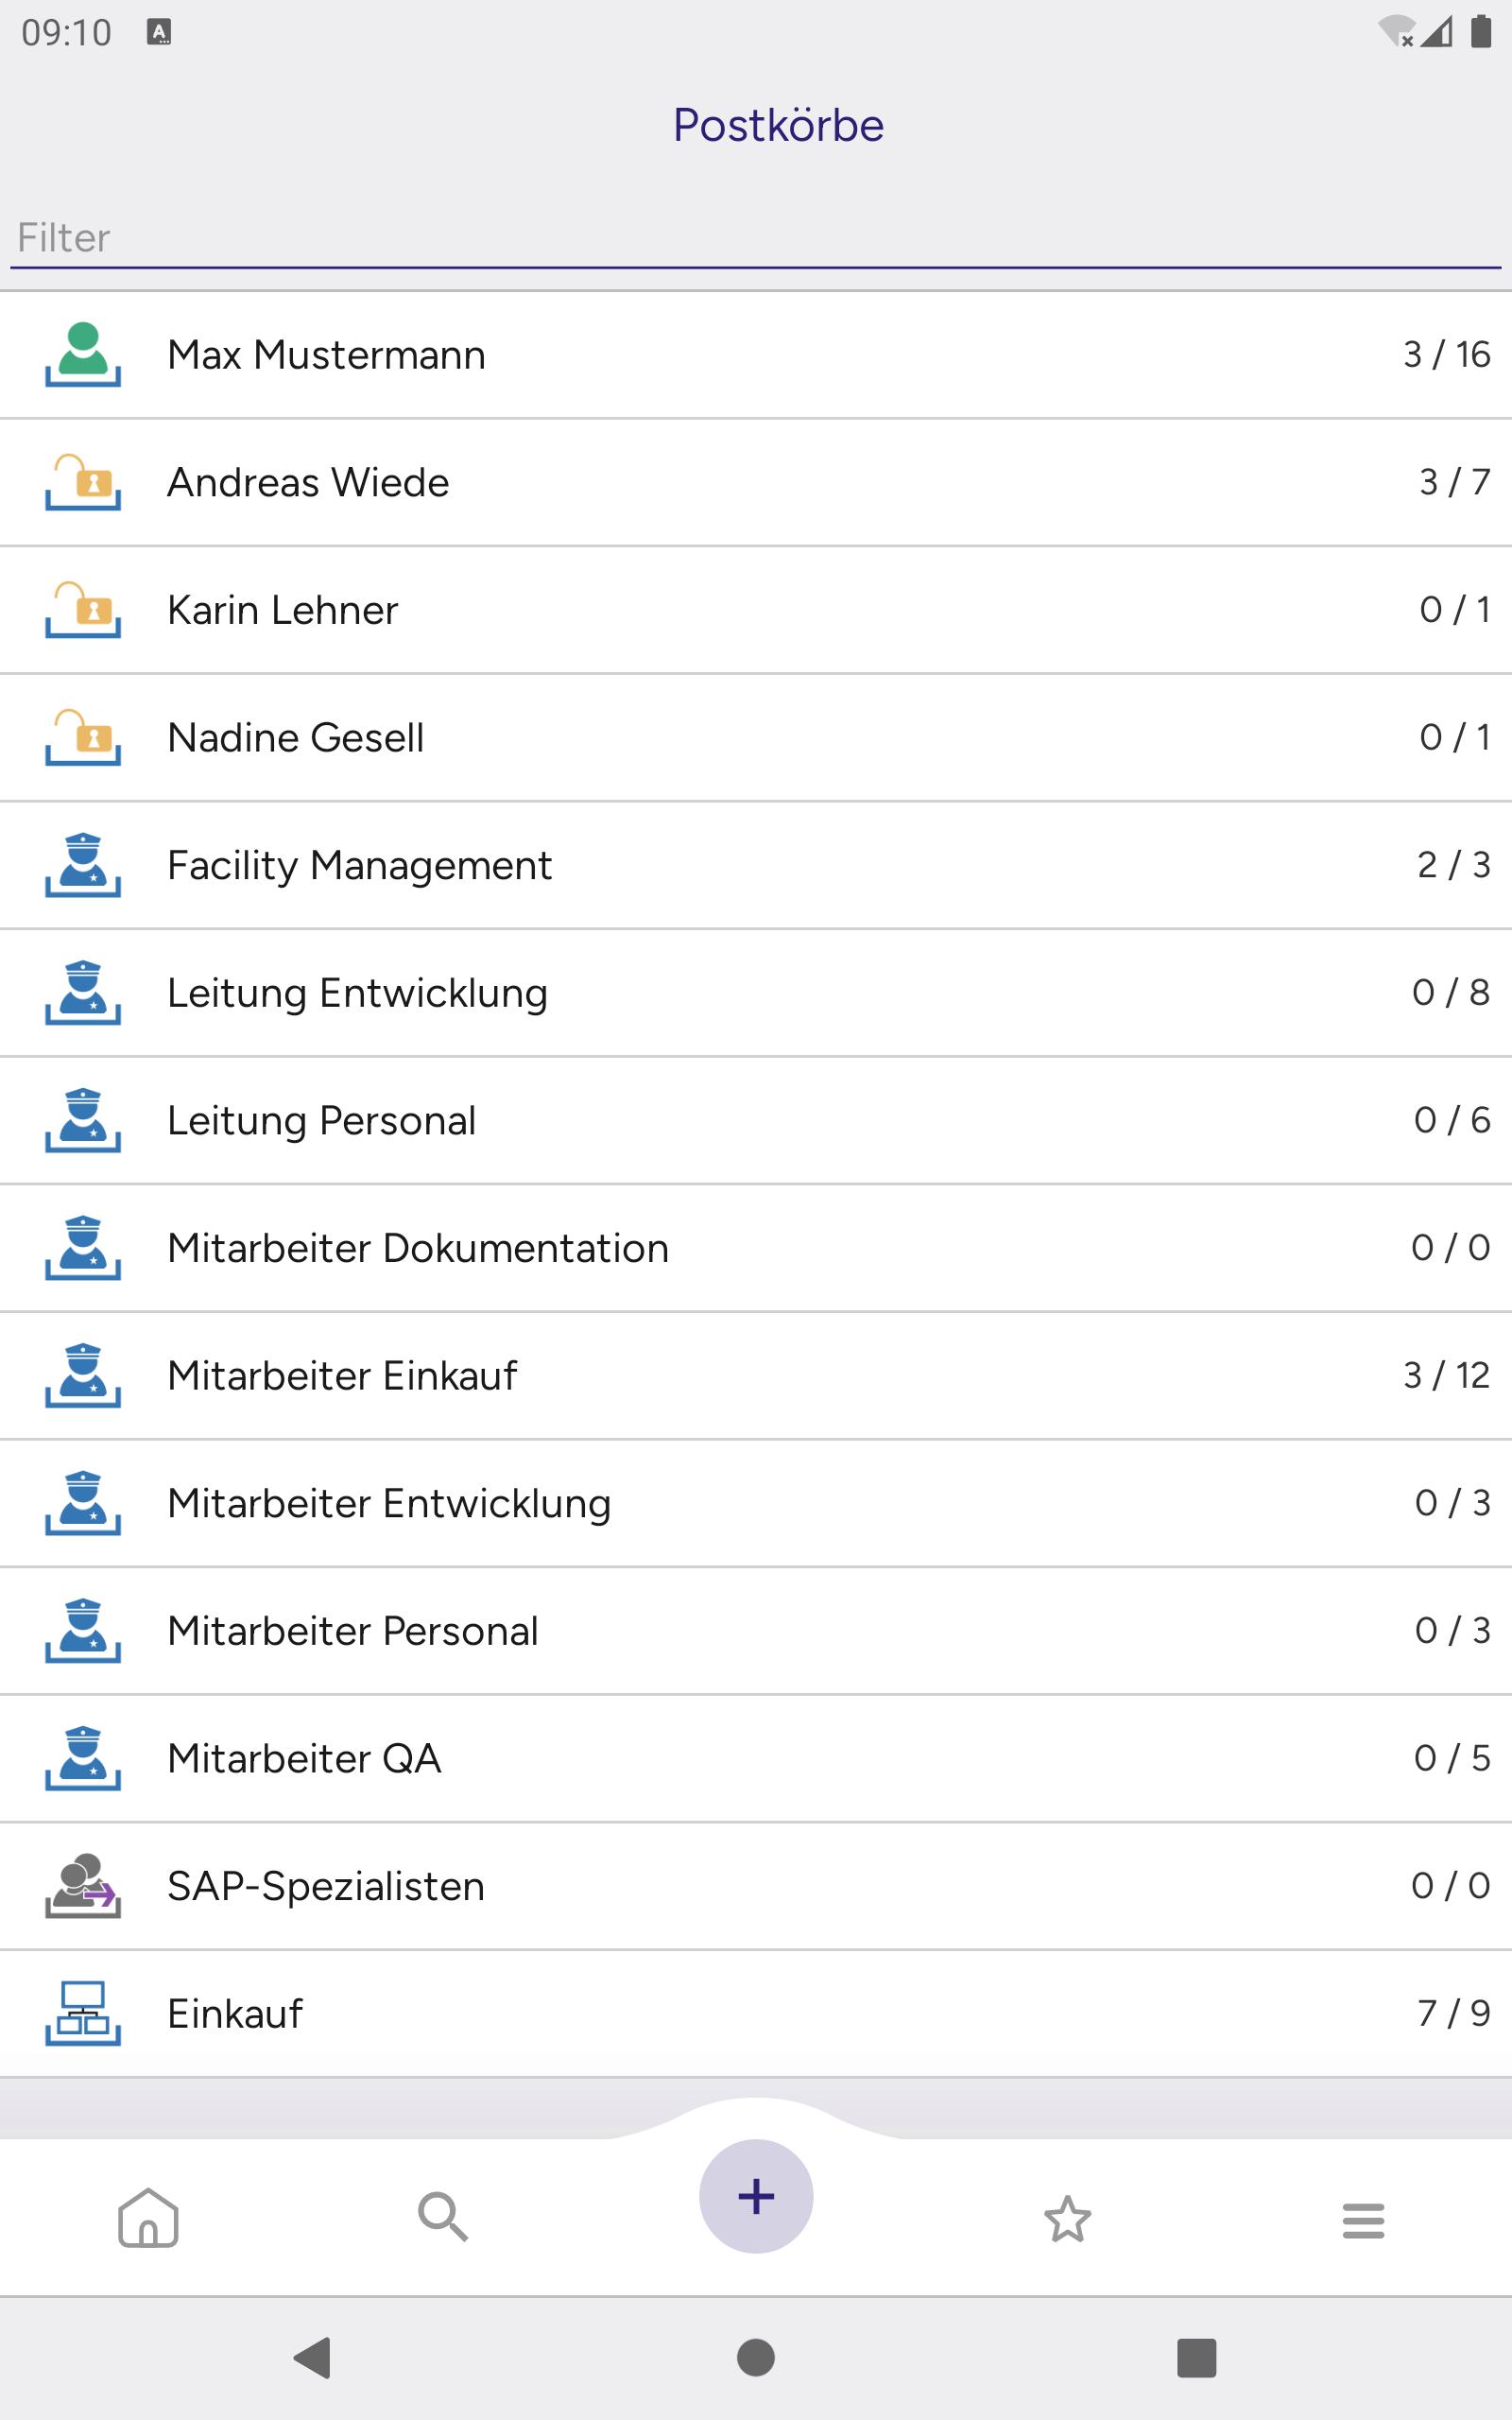Open Karin Lehner's inbox
1512x2420 pixels.
756,610
